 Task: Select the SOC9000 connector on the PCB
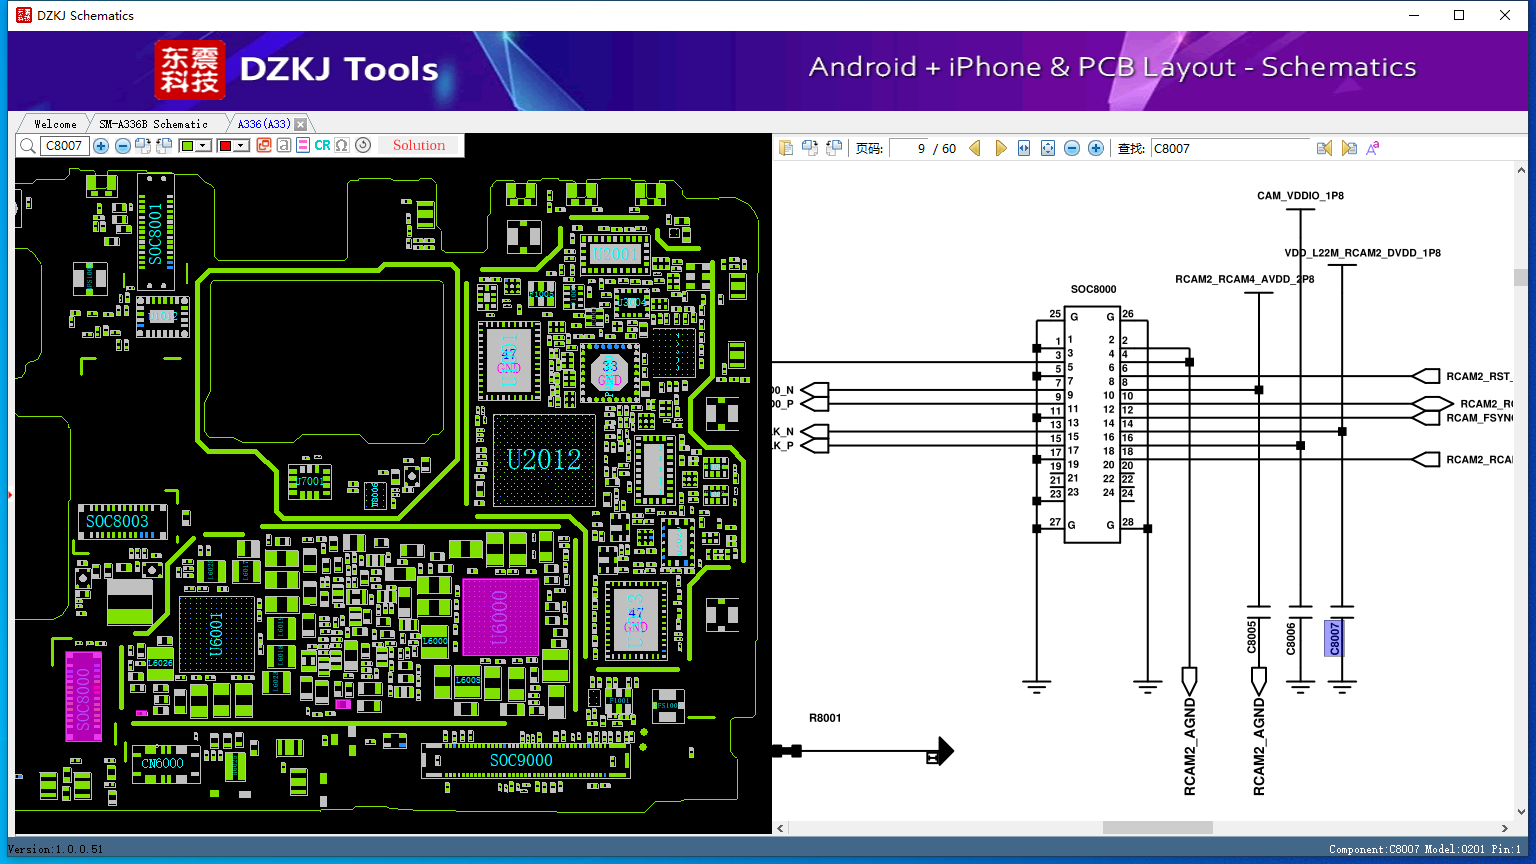526,761
